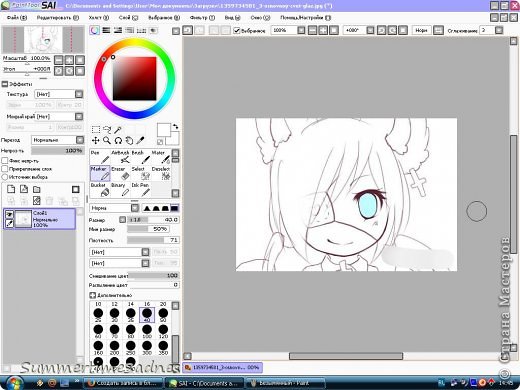Adjust the Размер brush size slider

153,220
